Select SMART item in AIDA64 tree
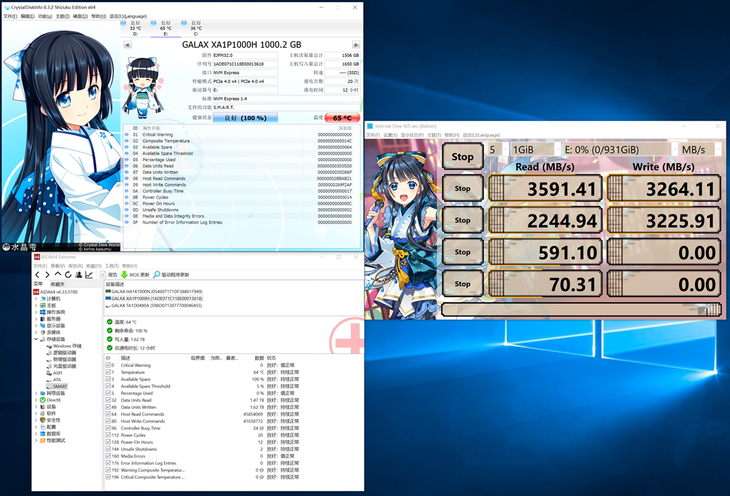This screenshot has width=730, height=496. pos(60,387)
